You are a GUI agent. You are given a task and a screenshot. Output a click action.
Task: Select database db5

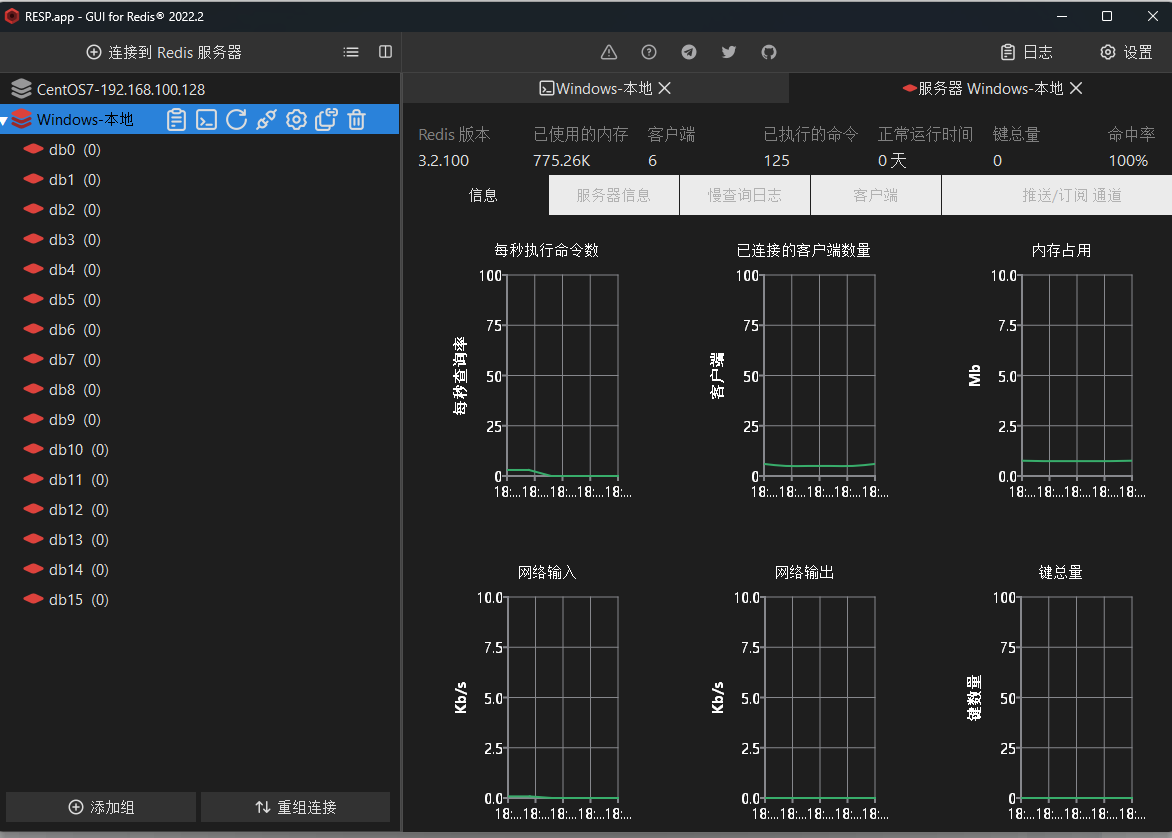point(62,299)
